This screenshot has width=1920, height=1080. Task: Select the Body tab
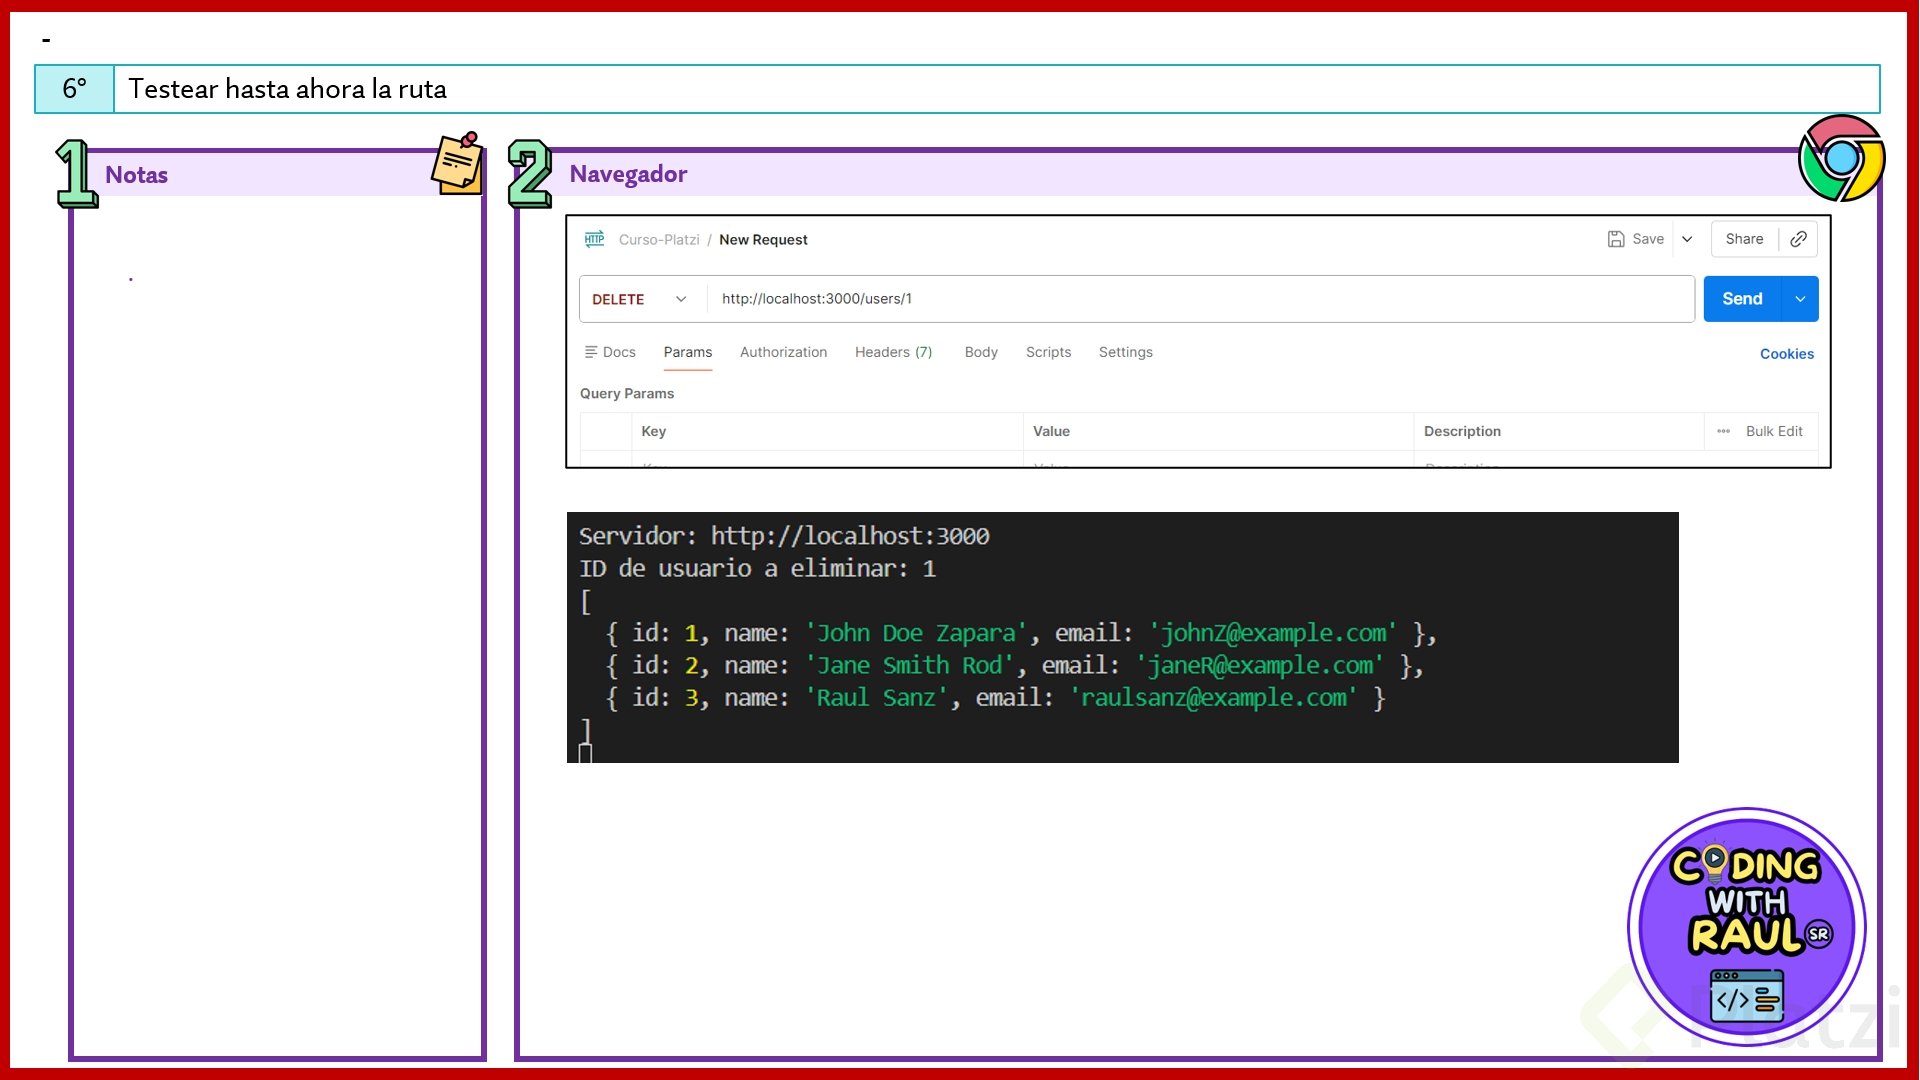click(980, 352)
